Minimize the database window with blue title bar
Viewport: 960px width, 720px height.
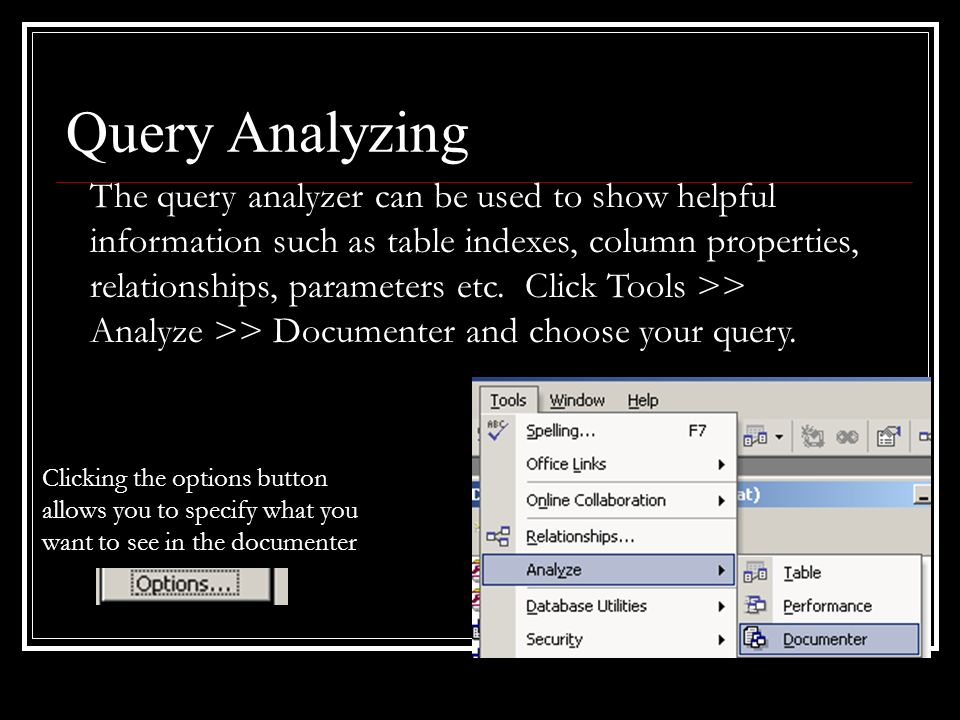coord(922,495)
